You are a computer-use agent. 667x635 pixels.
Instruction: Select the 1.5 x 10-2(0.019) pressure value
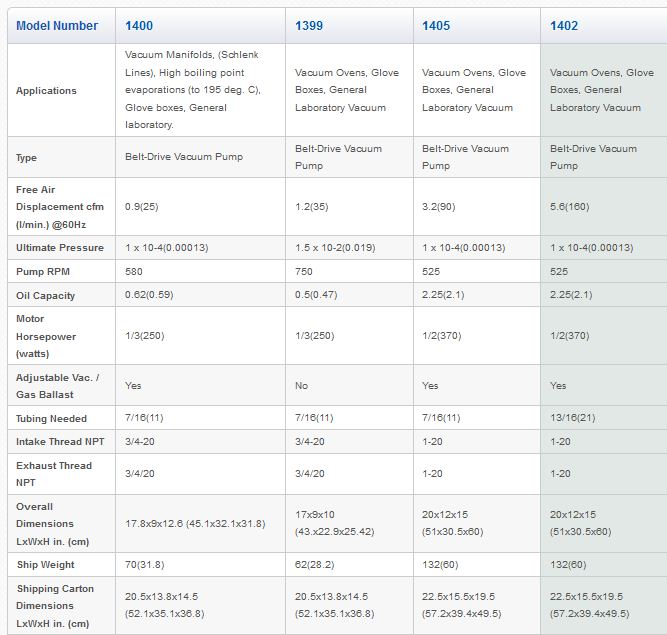coord(342,248)
